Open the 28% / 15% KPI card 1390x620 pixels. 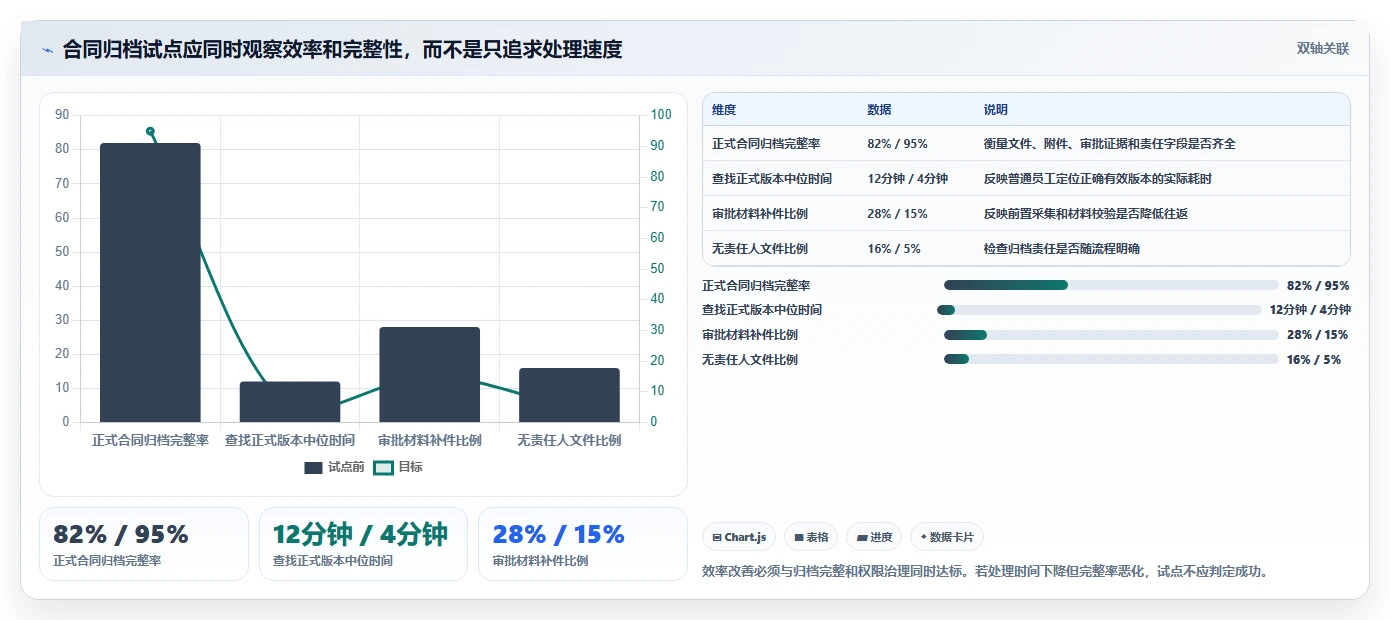[x=583, y=544]
